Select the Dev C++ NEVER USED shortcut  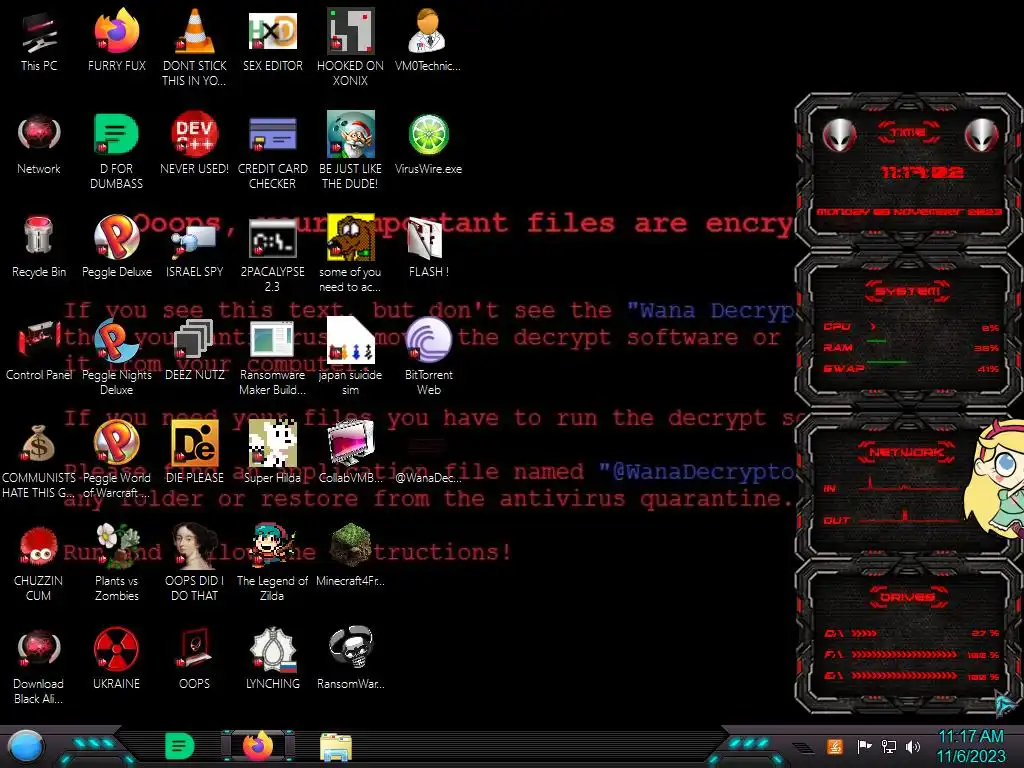tap(195, 134)
